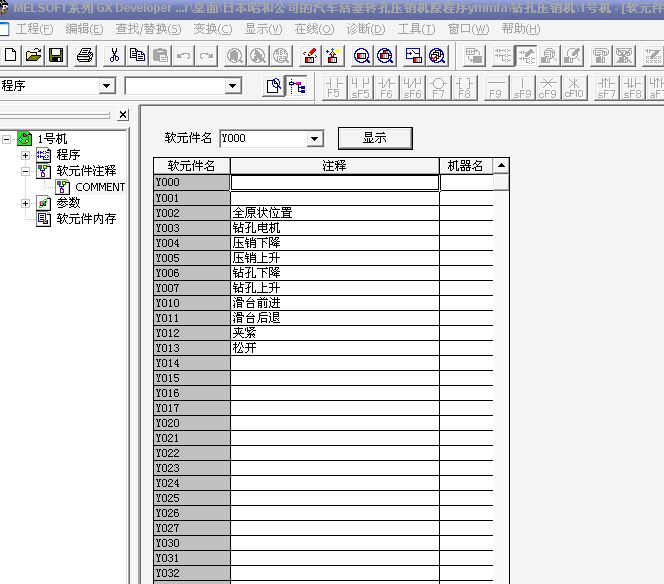Click the table scrollbar up arrow
The image size is (664, 584).
(x=501, y=165)
